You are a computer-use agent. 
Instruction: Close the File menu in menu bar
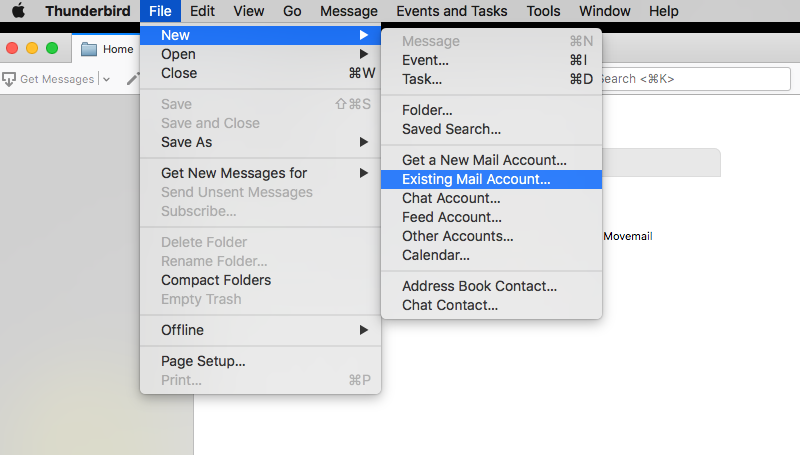pos(160,11)
